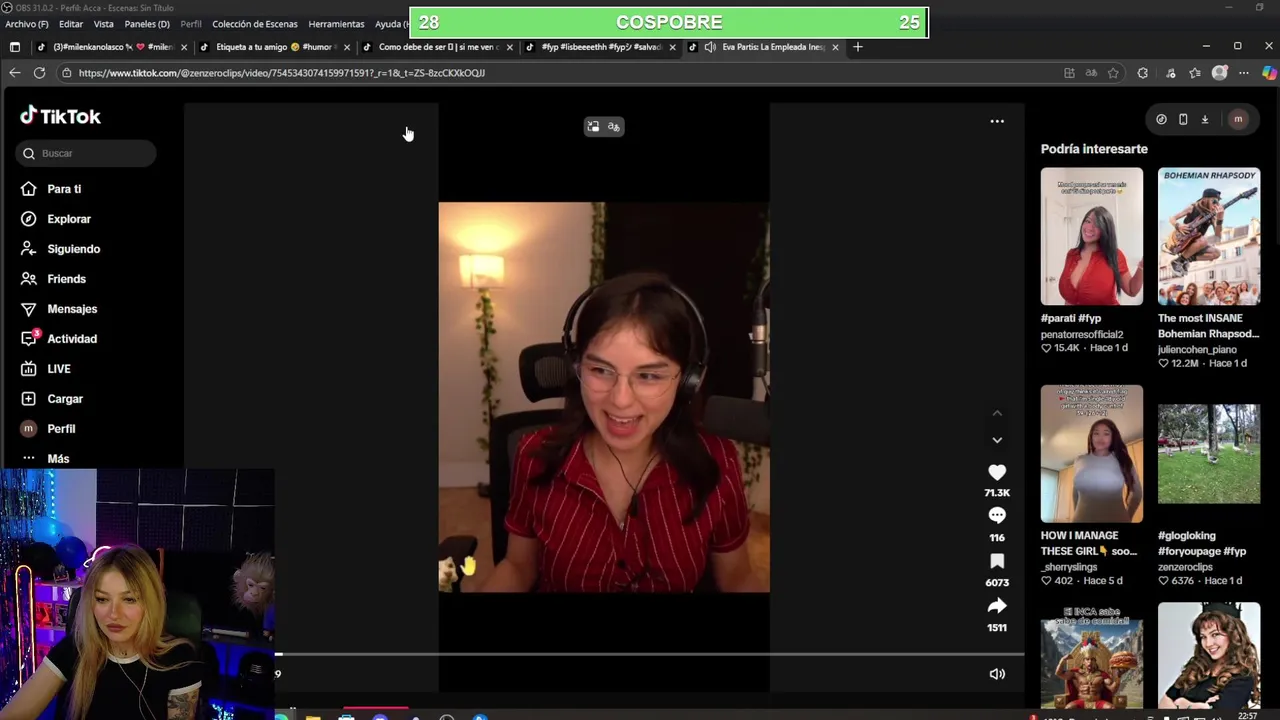Add the page to browser favorites
Viewport: 1280px width, 720px height.
click(1113, 73)
